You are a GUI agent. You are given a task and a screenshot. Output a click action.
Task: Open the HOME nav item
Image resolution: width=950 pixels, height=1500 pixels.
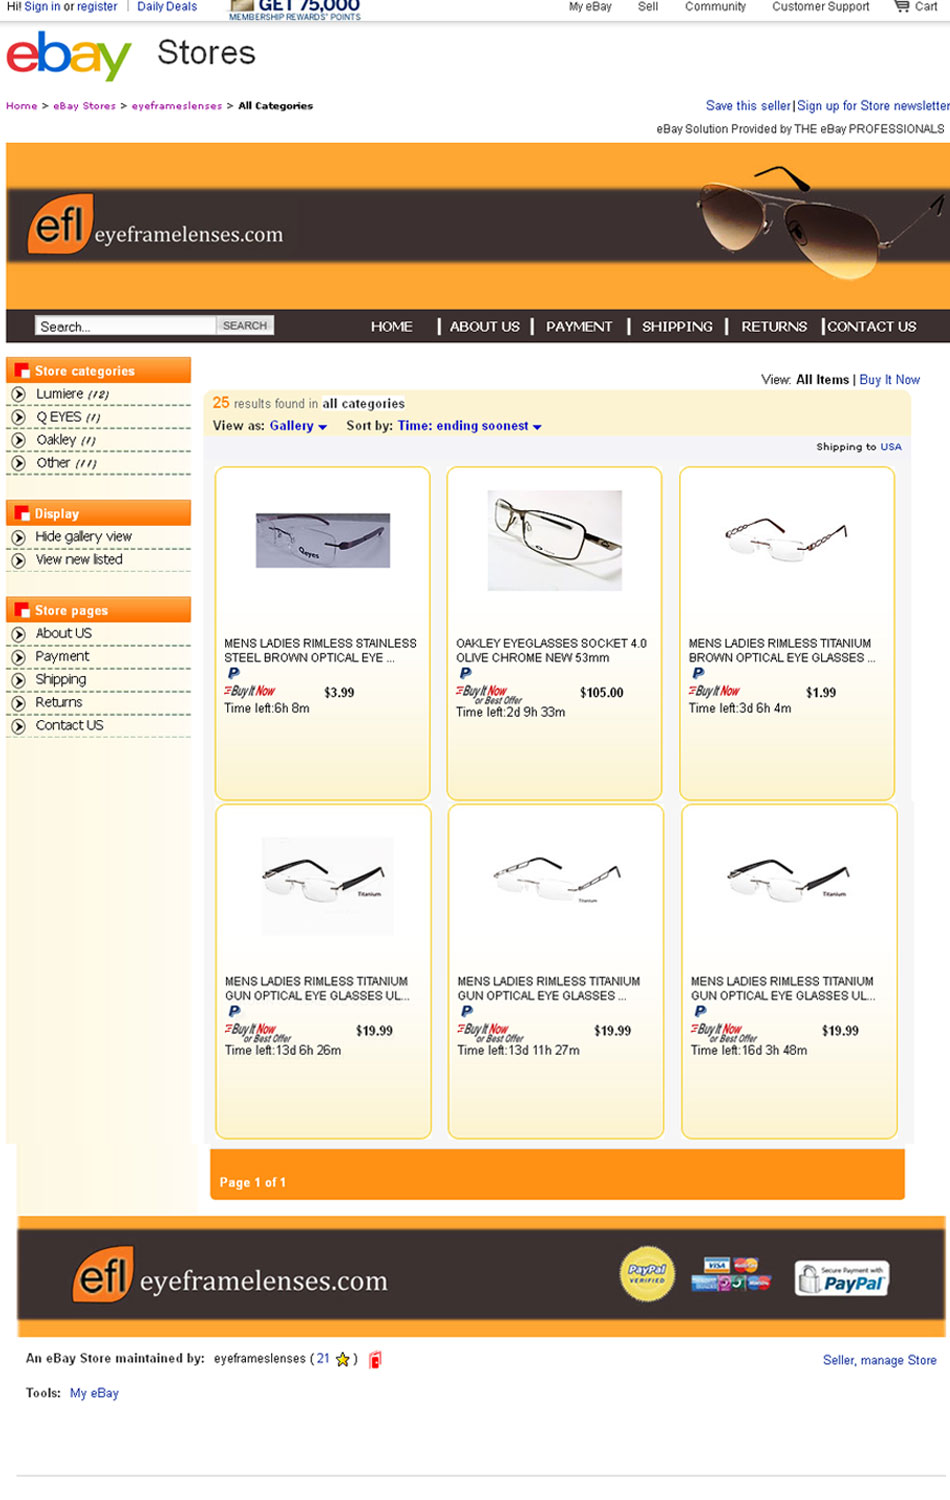(x=391, y=326)
